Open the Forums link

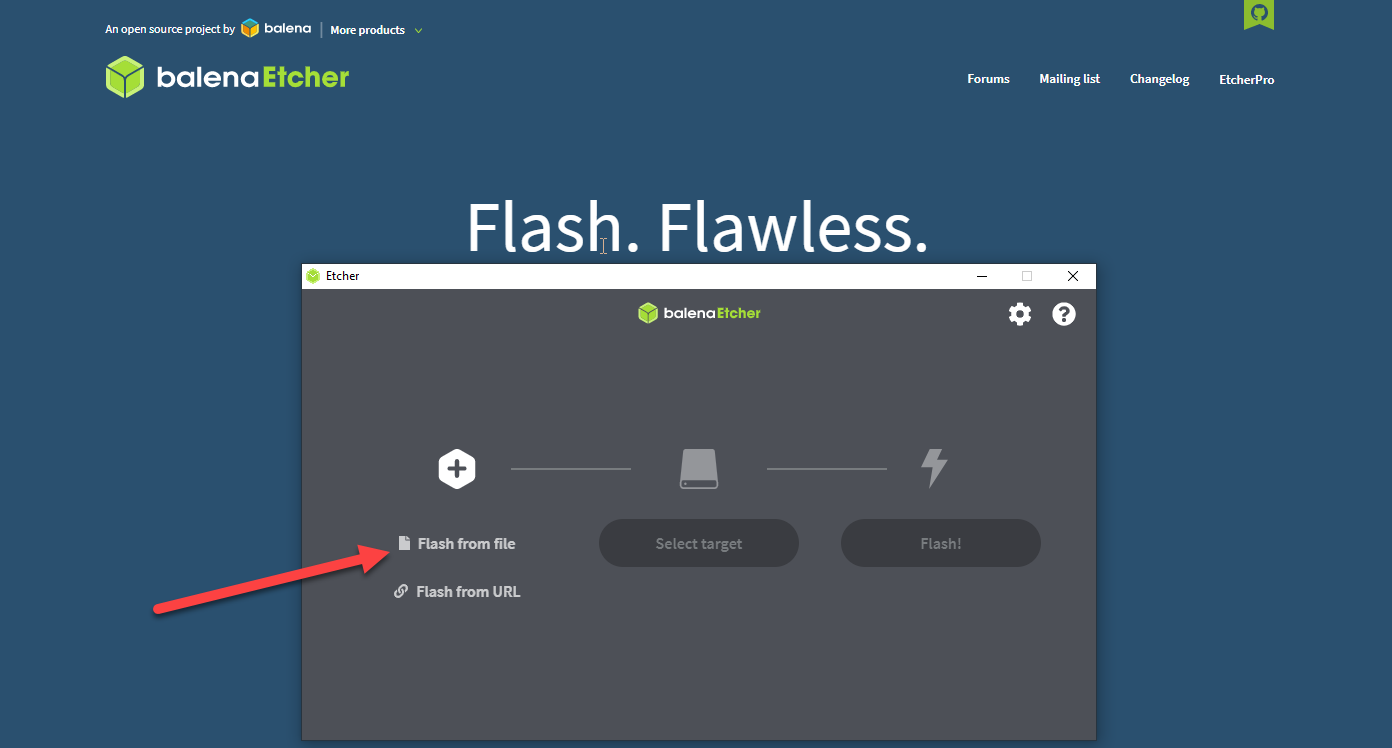pos(988,79)
